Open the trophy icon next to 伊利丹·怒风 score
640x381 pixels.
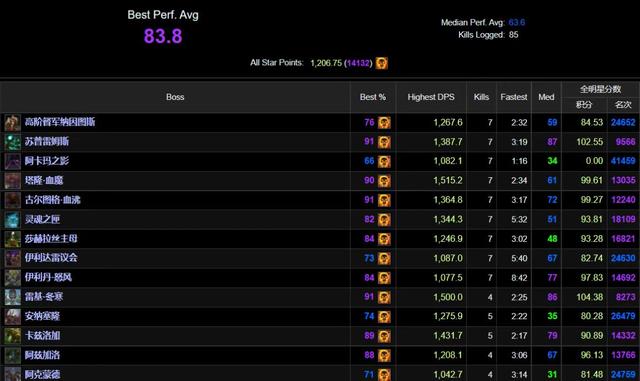(x=384, y=278)
